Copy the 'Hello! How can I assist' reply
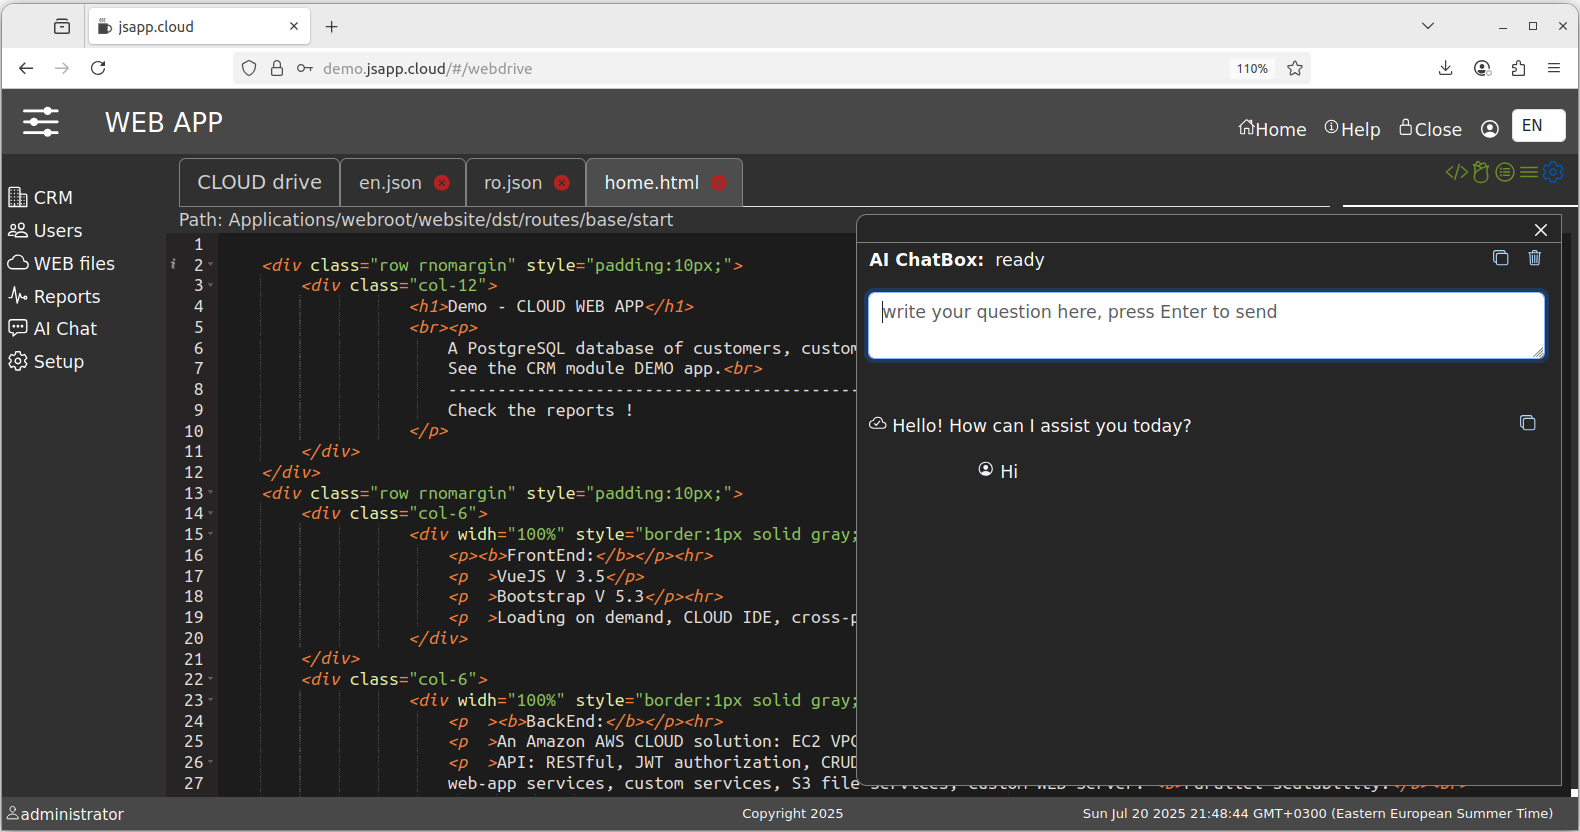Image resolution: width=1580 pixels, height=832 pixels. click(1527, 423)
